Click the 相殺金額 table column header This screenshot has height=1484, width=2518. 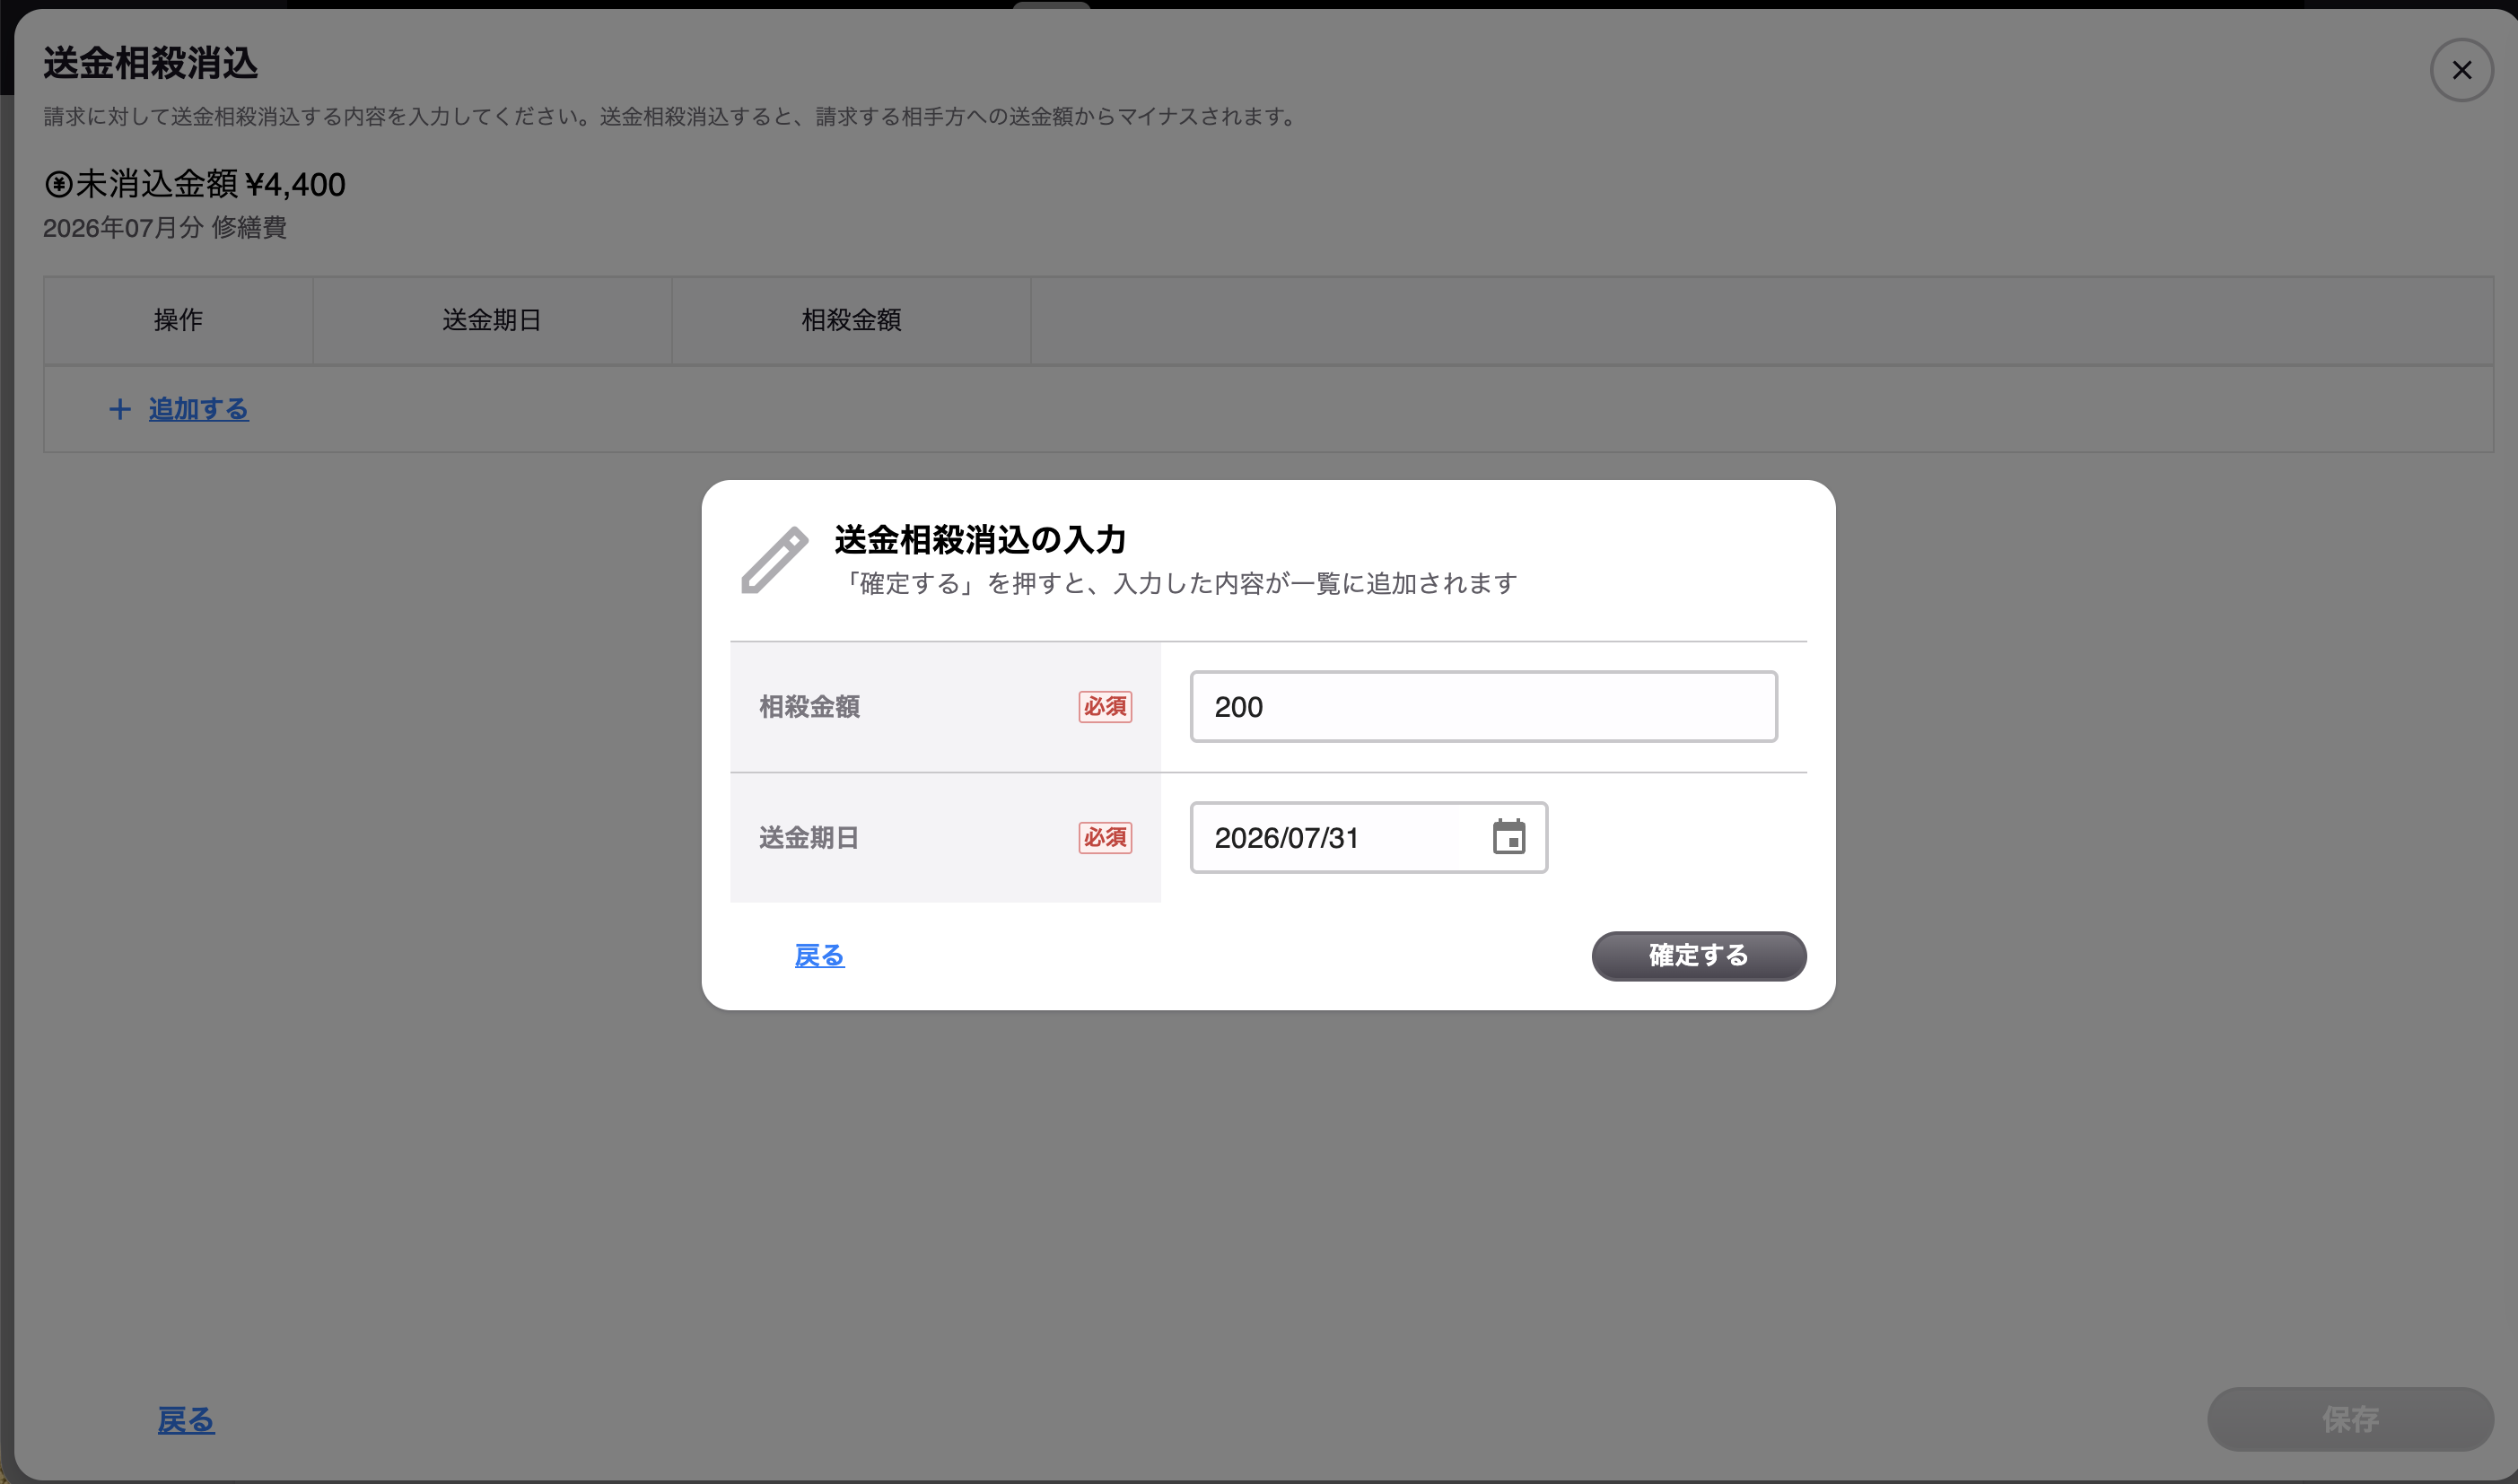coord(851,320)
